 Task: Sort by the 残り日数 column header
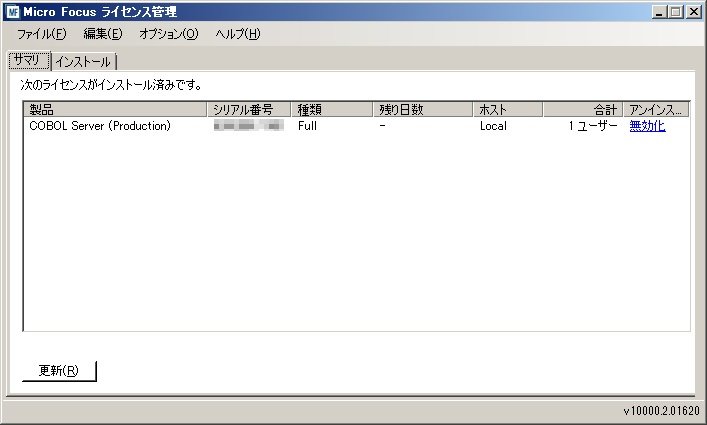(x=423, y=110)
